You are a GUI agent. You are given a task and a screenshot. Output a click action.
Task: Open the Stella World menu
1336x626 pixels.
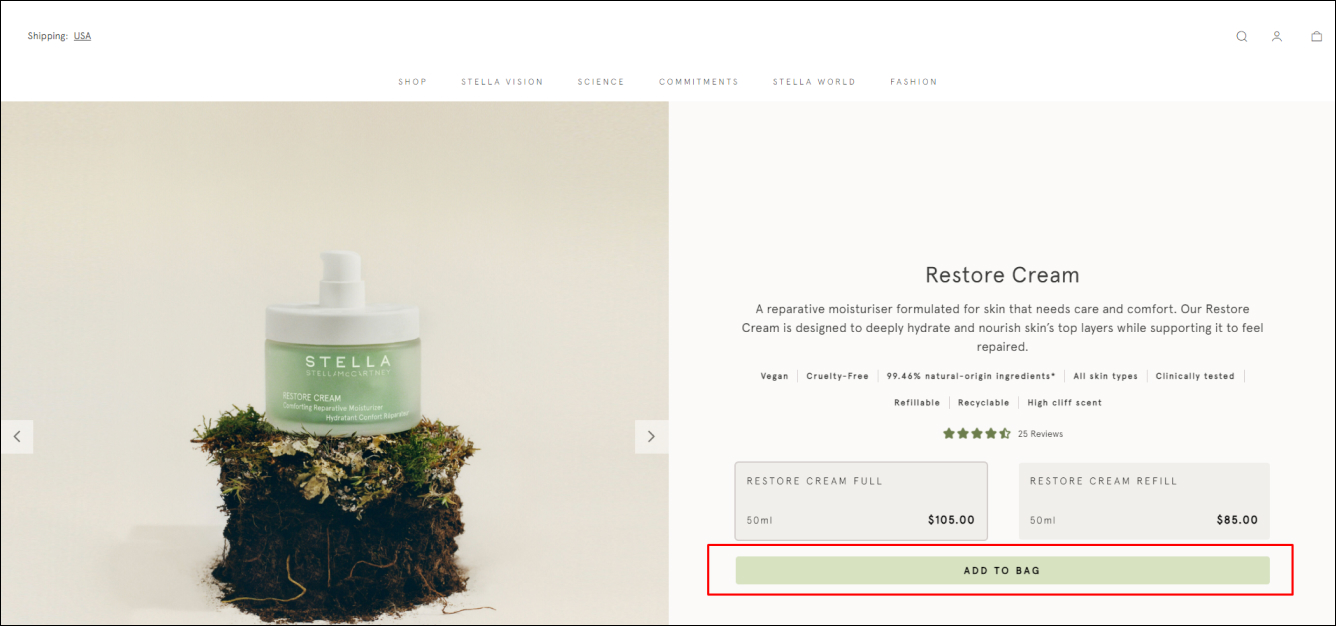coord(814,82)
